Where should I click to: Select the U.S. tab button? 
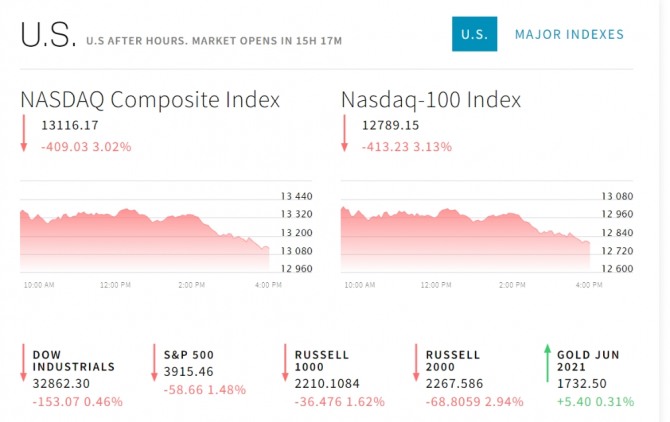[474, 34]
